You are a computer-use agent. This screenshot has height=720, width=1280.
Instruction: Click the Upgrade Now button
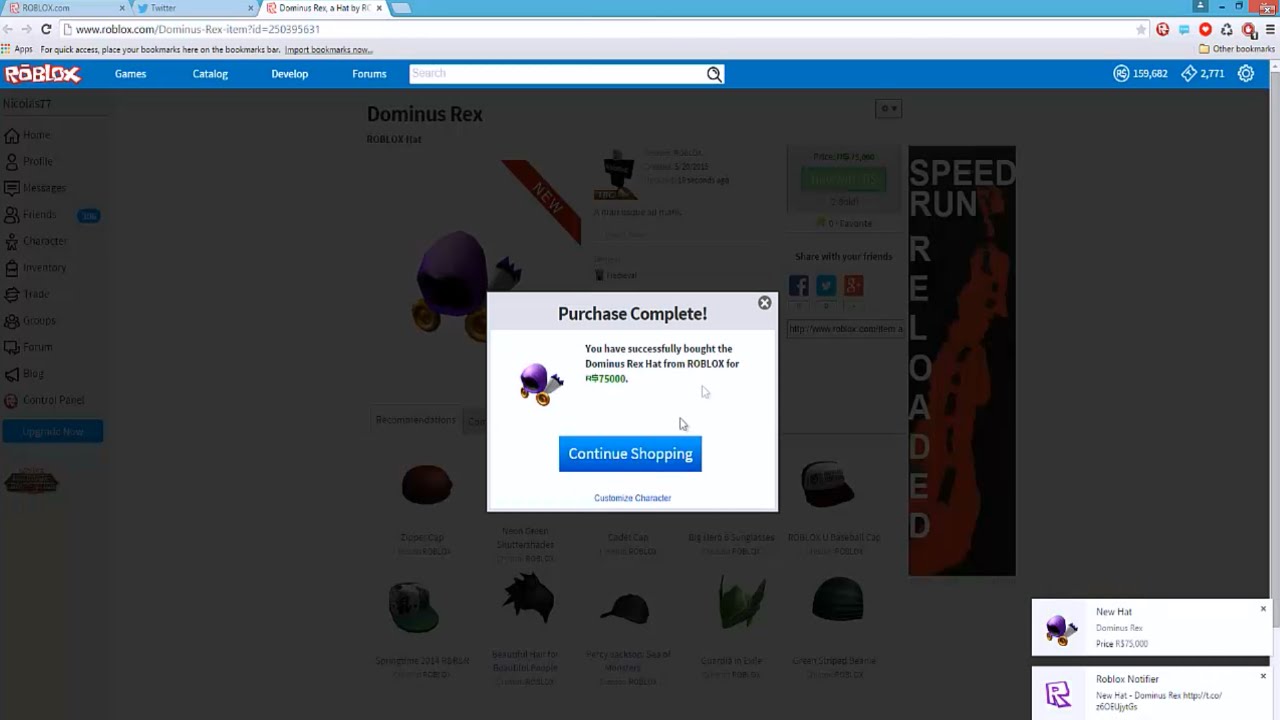[x=53, y=432]
